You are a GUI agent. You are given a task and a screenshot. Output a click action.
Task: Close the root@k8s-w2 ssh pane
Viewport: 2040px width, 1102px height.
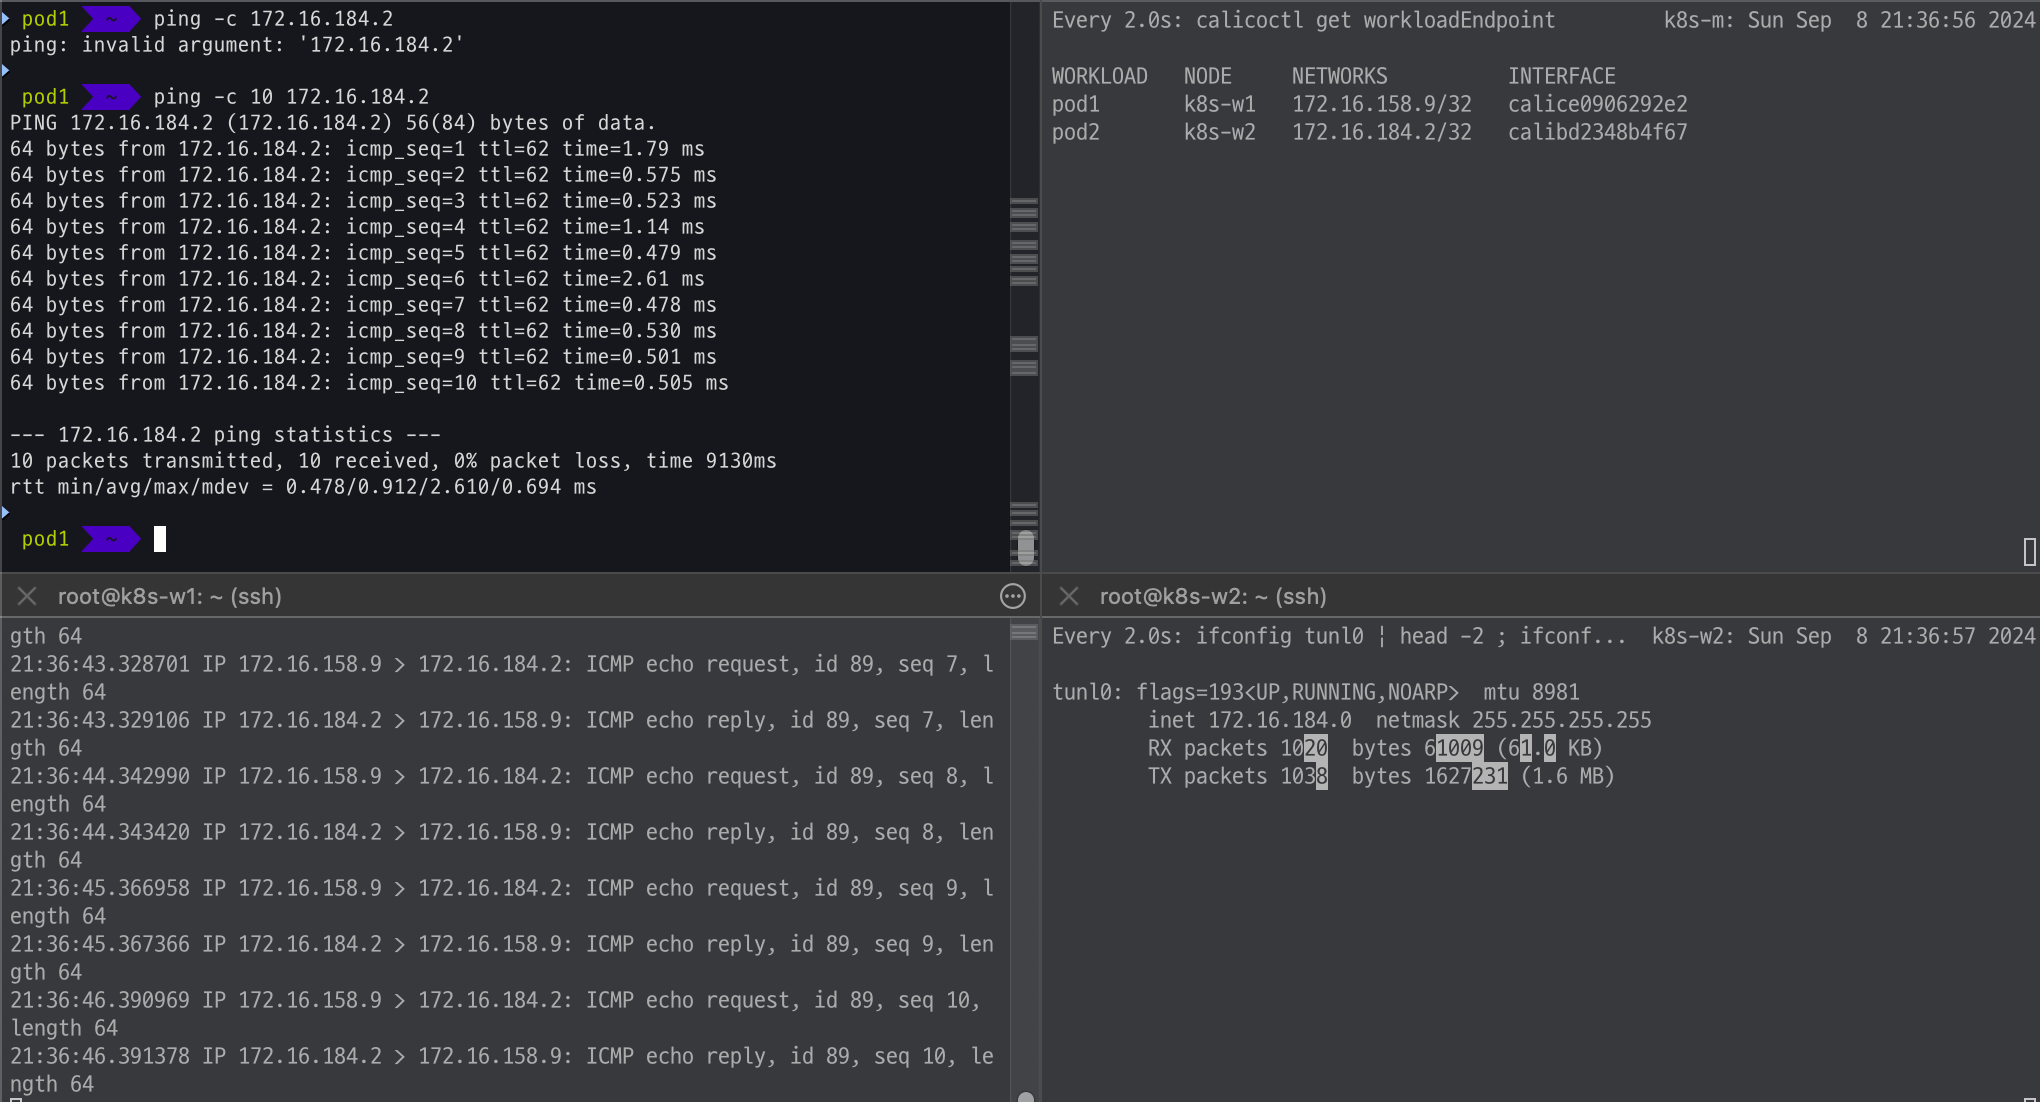(1068, 596)
